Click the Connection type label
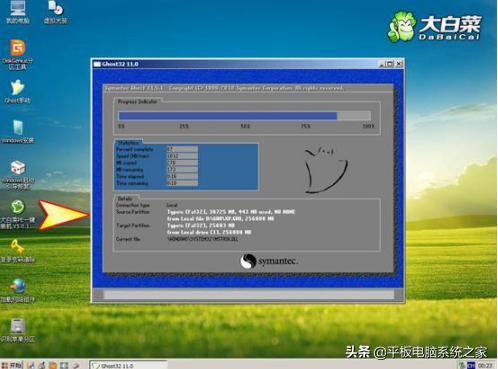The image size is (498, 369). coord(133,205)
